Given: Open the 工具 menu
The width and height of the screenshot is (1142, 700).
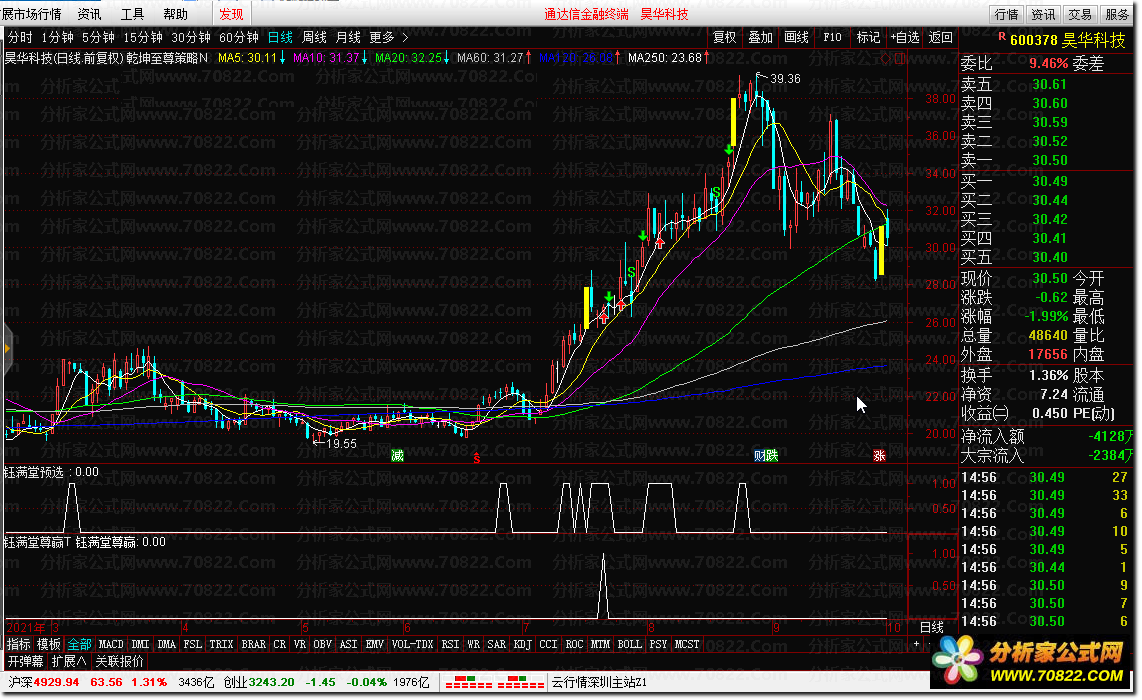Looking at the screenshot, I should [x=132, y=14].
